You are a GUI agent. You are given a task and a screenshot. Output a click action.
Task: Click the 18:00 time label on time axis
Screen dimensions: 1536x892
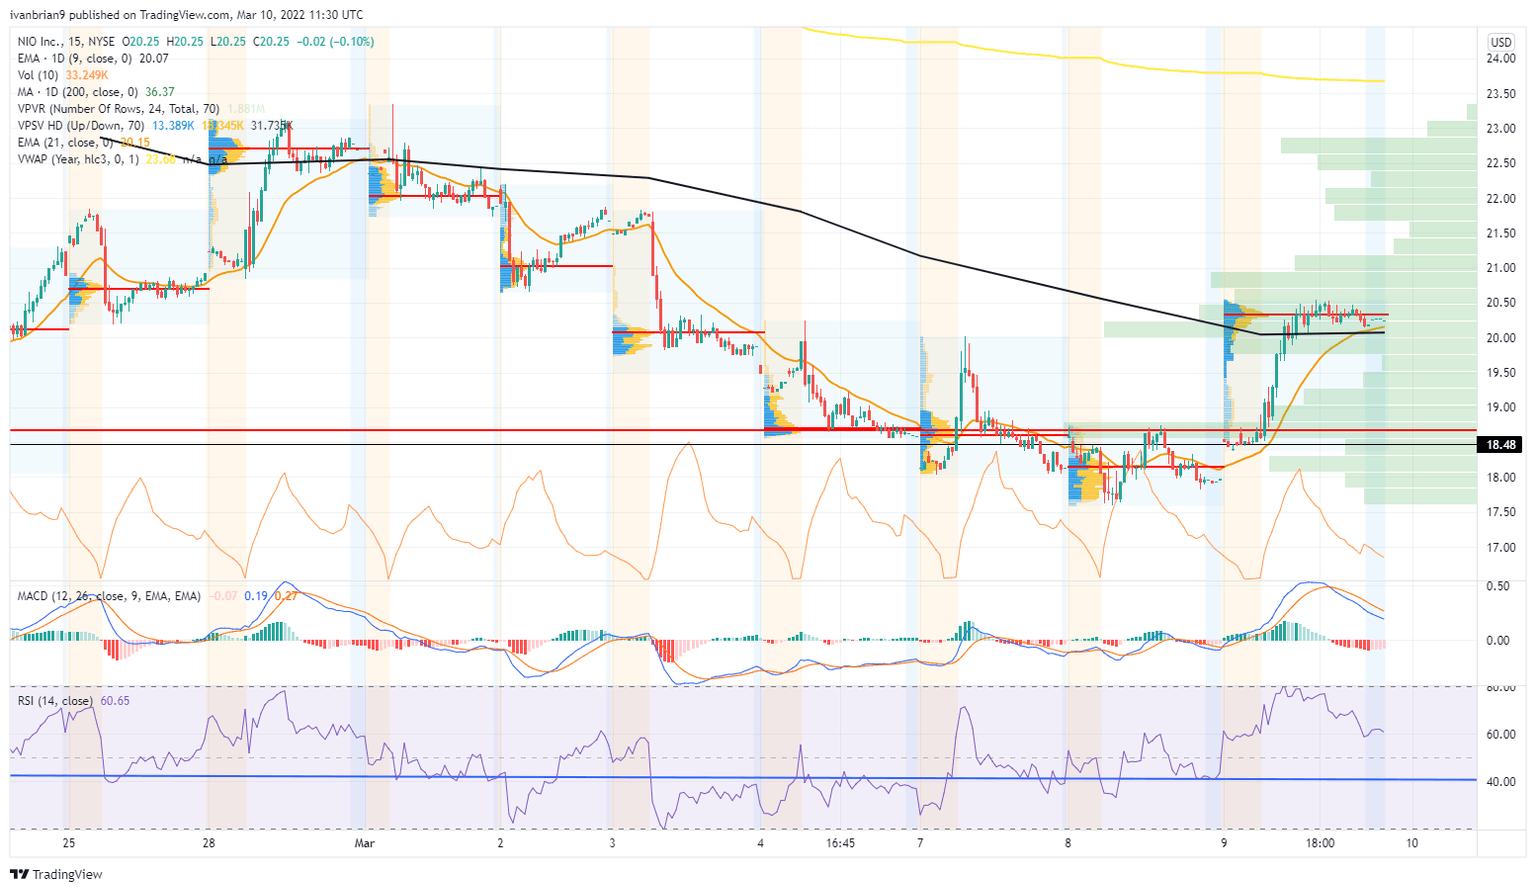click(1320, 844)
